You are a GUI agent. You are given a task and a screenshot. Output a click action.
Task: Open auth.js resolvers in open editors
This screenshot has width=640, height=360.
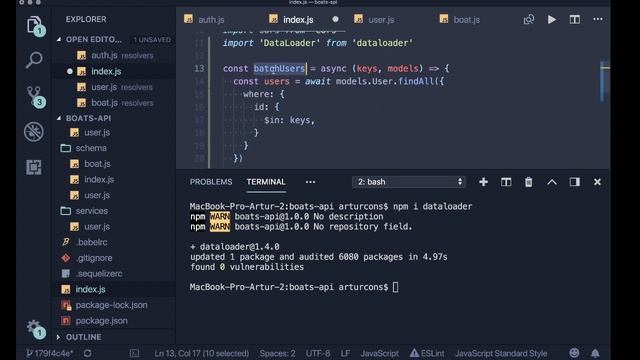point(115,55)
